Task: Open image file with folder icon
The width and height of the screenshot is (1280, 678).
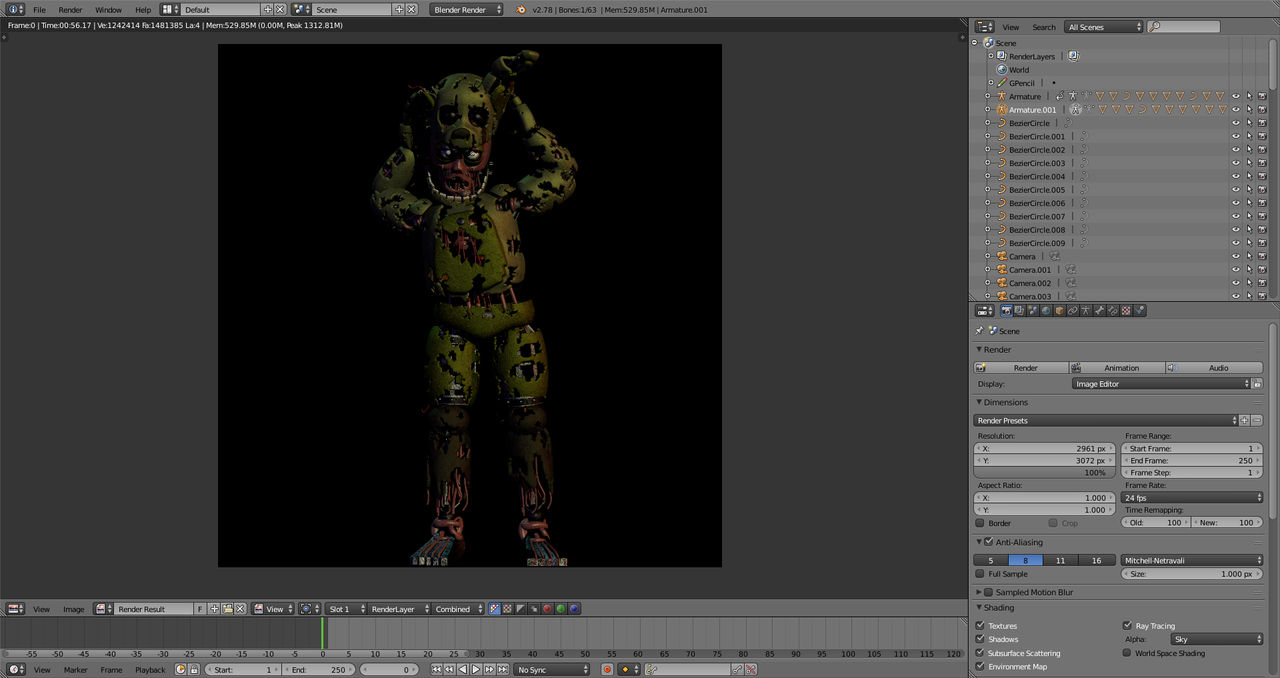Action: (227, 609)
